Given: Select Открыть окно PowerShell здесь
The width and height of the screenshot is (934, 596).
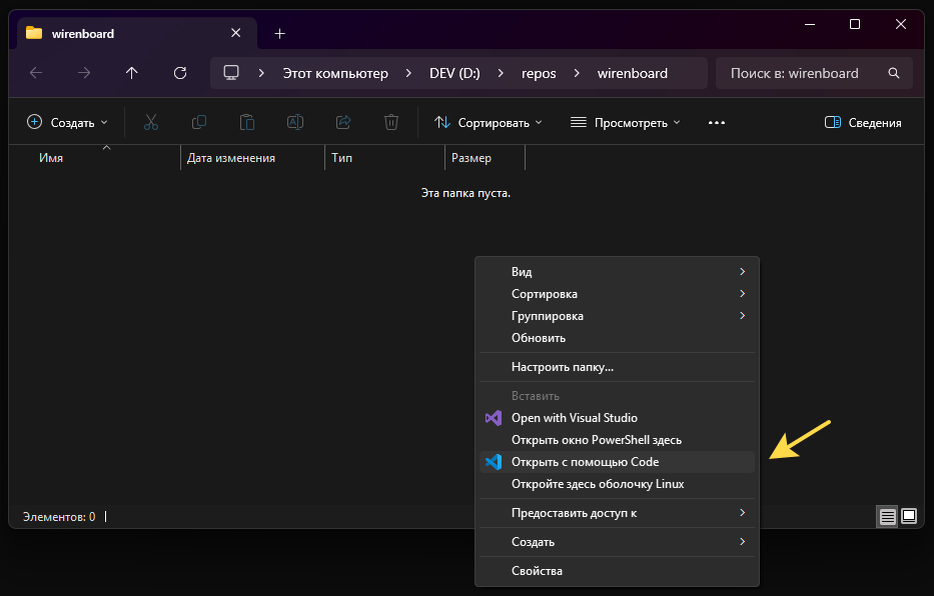Looking at the screenshot, I should 617,440.
